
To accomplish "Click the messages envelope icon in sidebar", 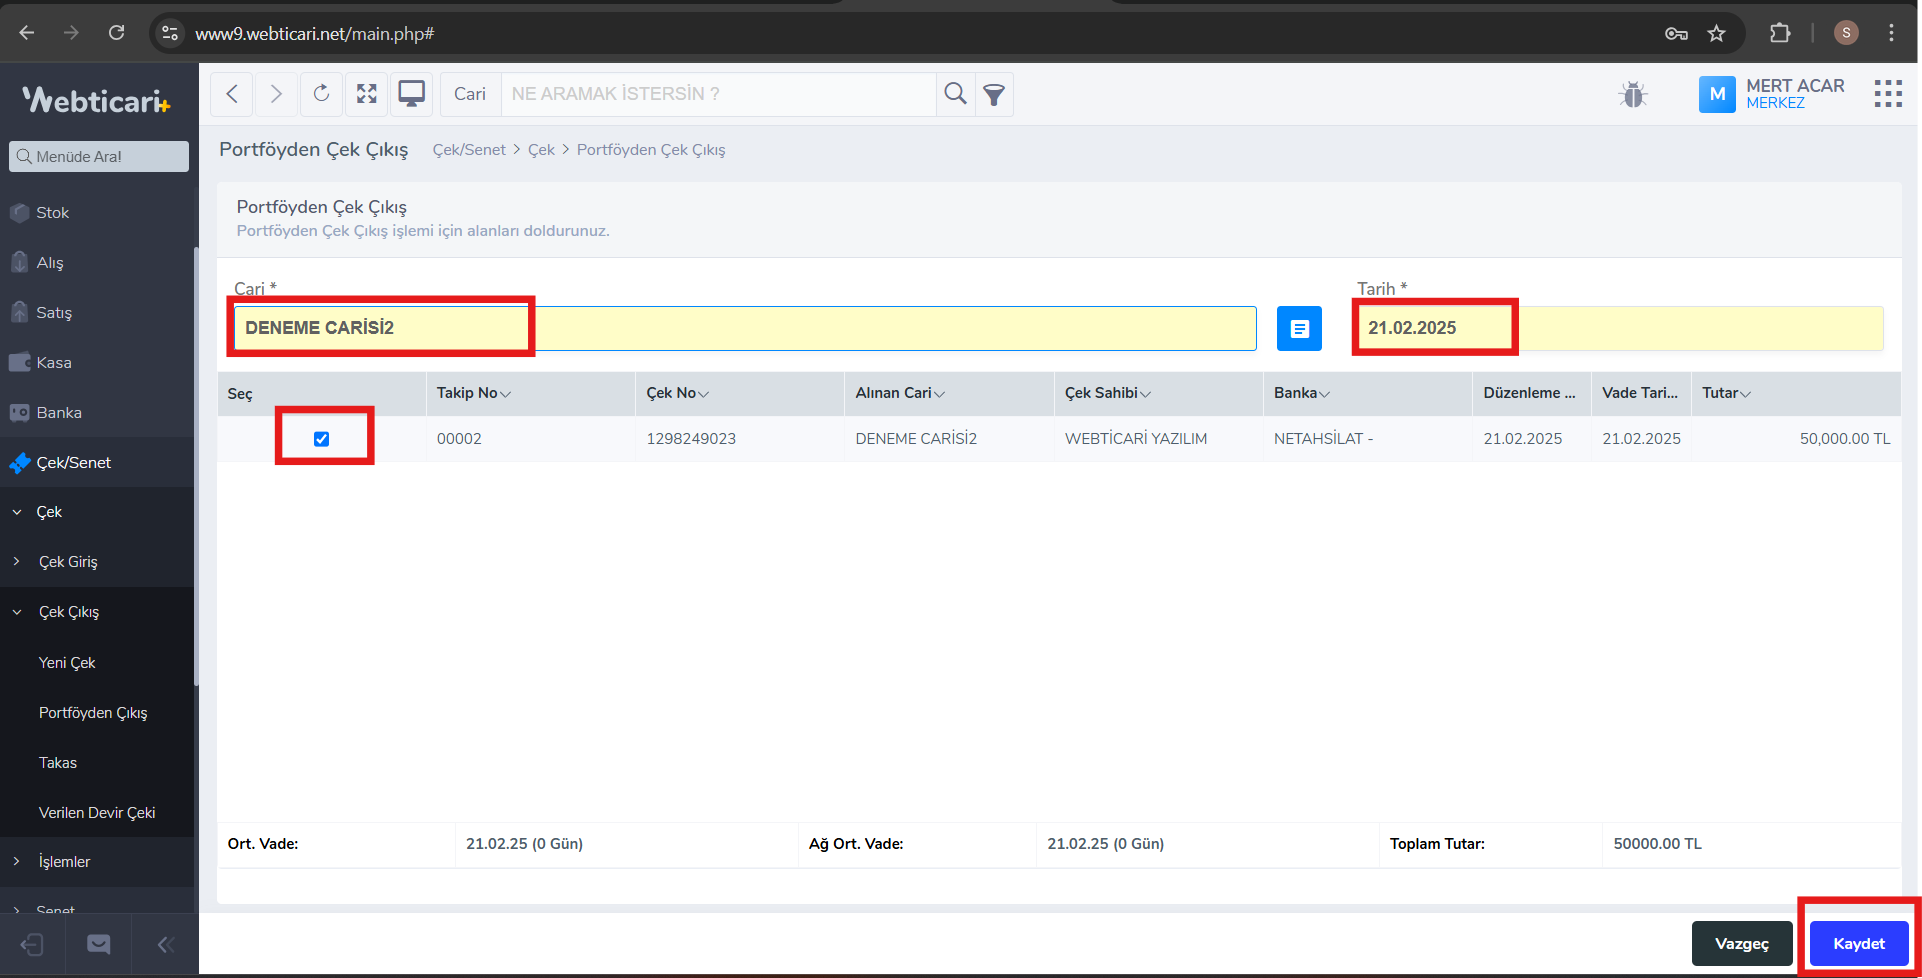I will pyautogui.click(x=98, y=944).
